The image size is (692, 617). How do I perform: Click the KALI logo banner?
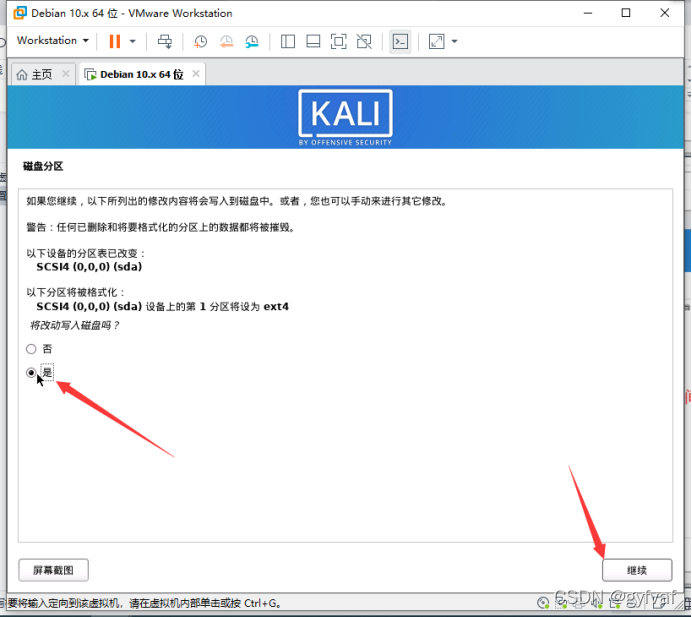point(345,117)
